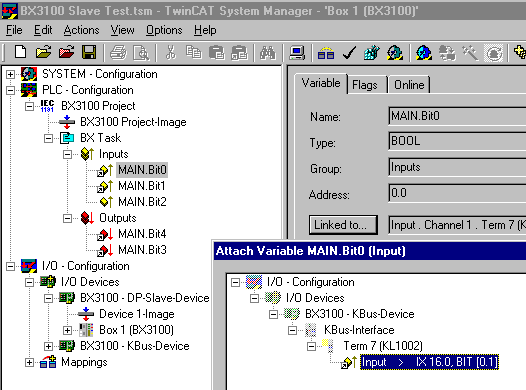The width and height of the screenshot is (526, 390).
Task: Select the Variable tab
Action: (x=321, y=83)
